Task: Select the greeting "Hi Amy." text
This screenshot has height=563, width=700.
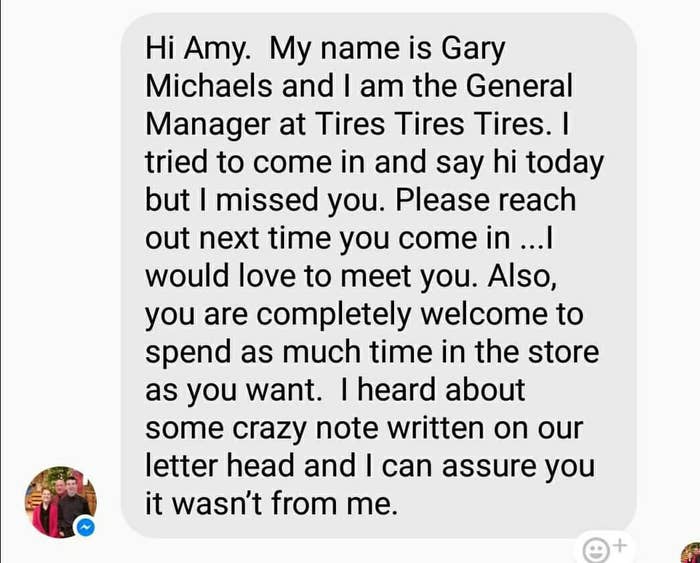Action: pyautogui.click(x=198, y=50)
